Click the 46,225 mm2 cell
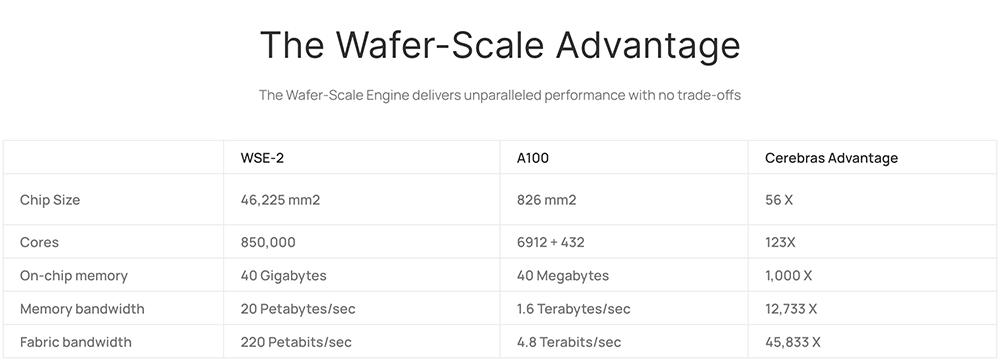 (x=280, y=200)
